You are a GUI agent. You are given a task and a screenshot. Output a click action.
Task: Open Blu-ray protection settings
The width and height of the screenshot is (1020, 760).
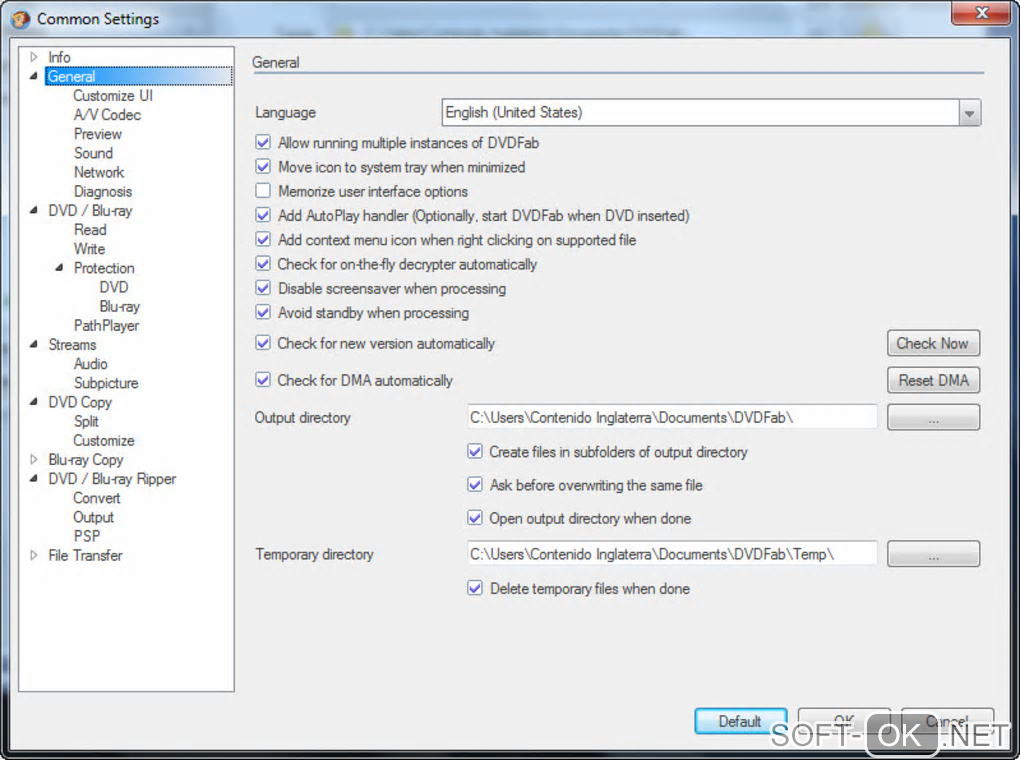(x=120, y=306)
